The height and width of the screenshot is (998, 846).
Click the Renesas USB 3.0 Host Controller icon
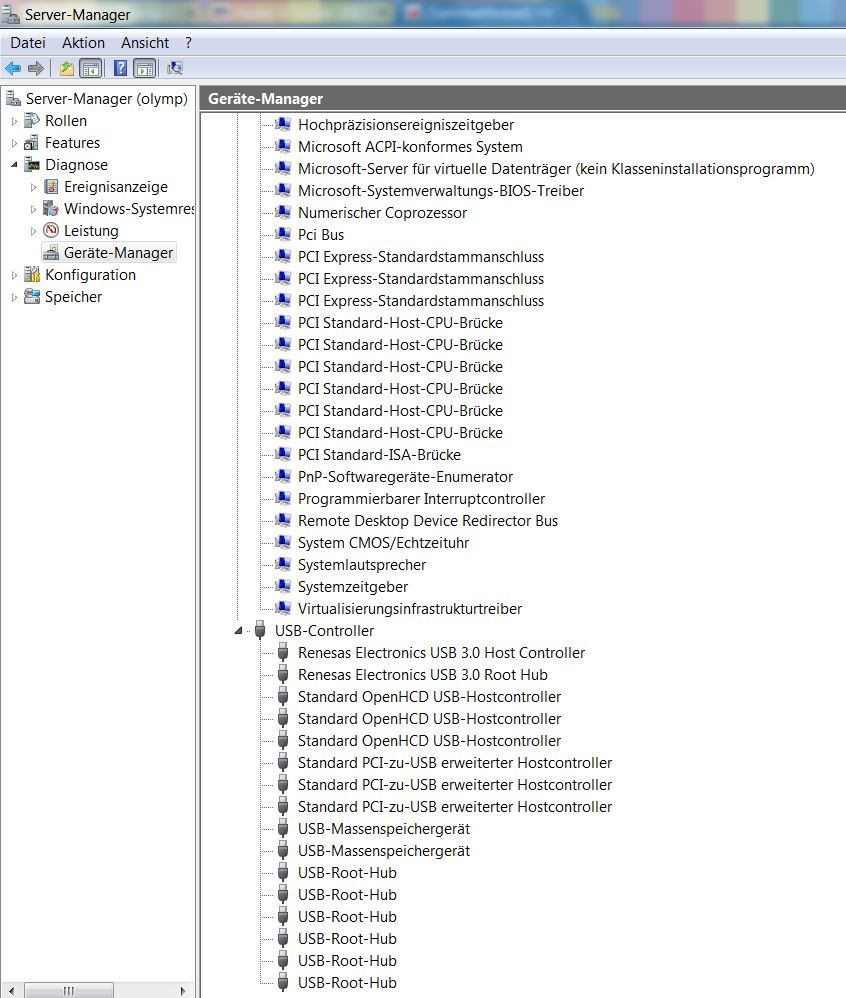click(283, 652)
